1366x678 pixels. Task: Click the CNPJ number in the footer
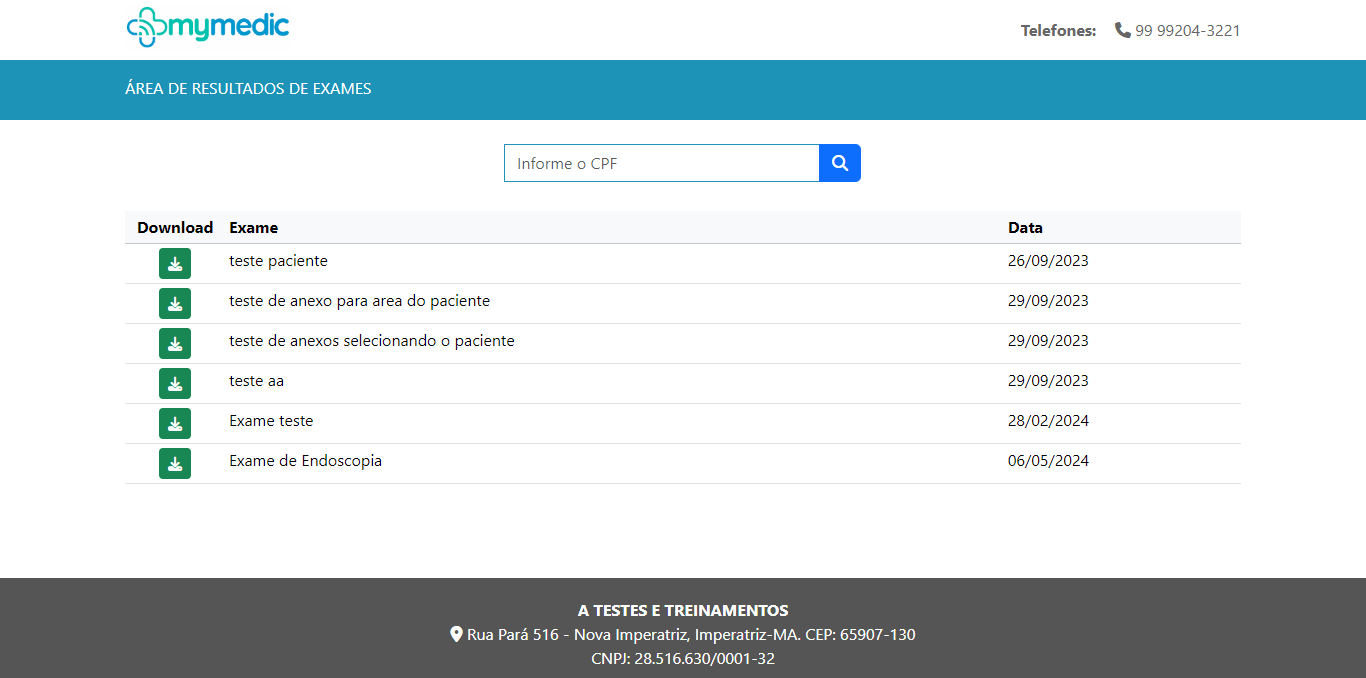(683, 658)
